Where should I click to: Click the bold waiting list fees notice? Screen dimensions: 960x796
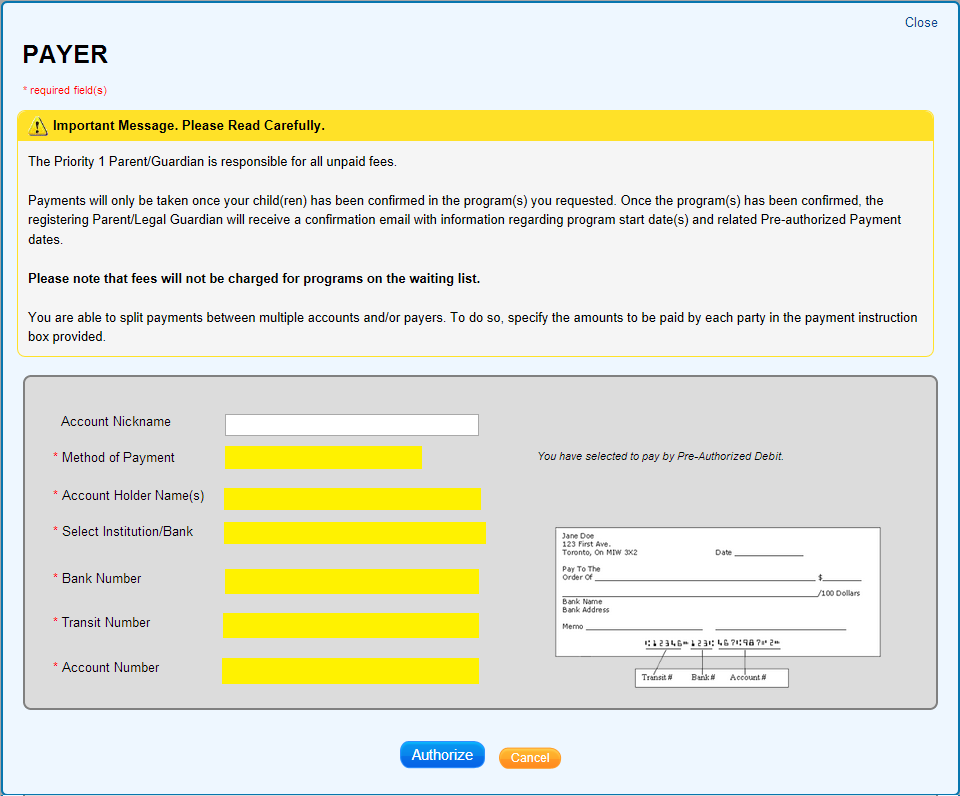point(254,279)
